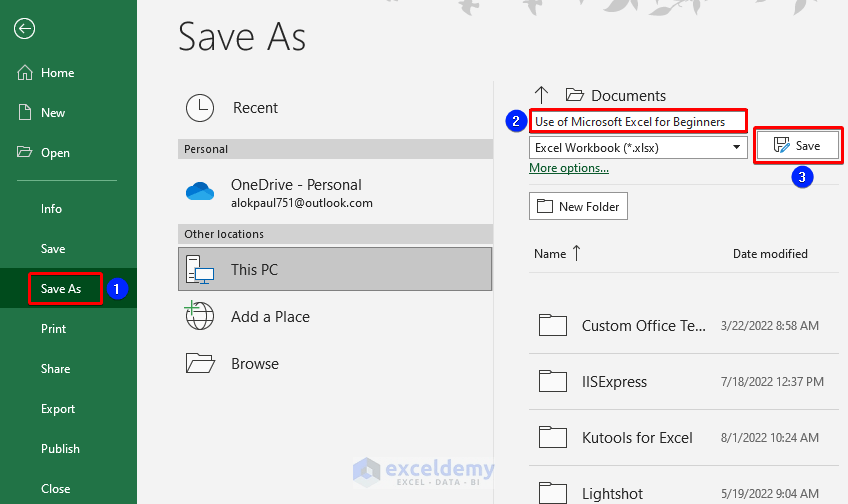
Task: Click the date 5/19/2022 9:04 AM
Action: 770,493
